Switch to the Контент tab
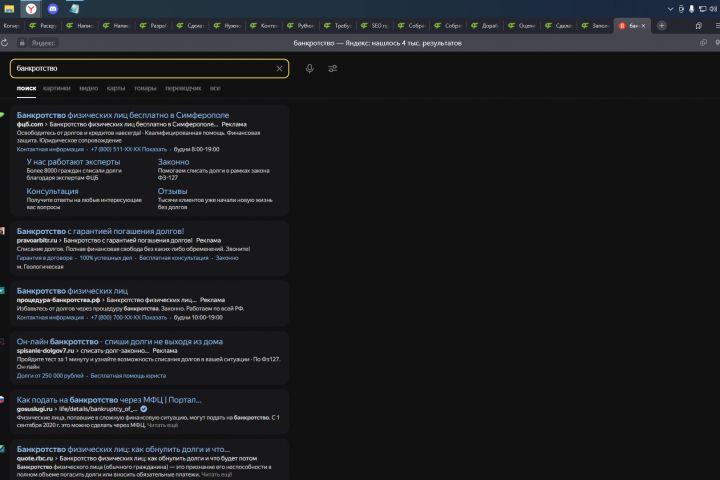Screen dimensions: 720x480 [264, 26]
